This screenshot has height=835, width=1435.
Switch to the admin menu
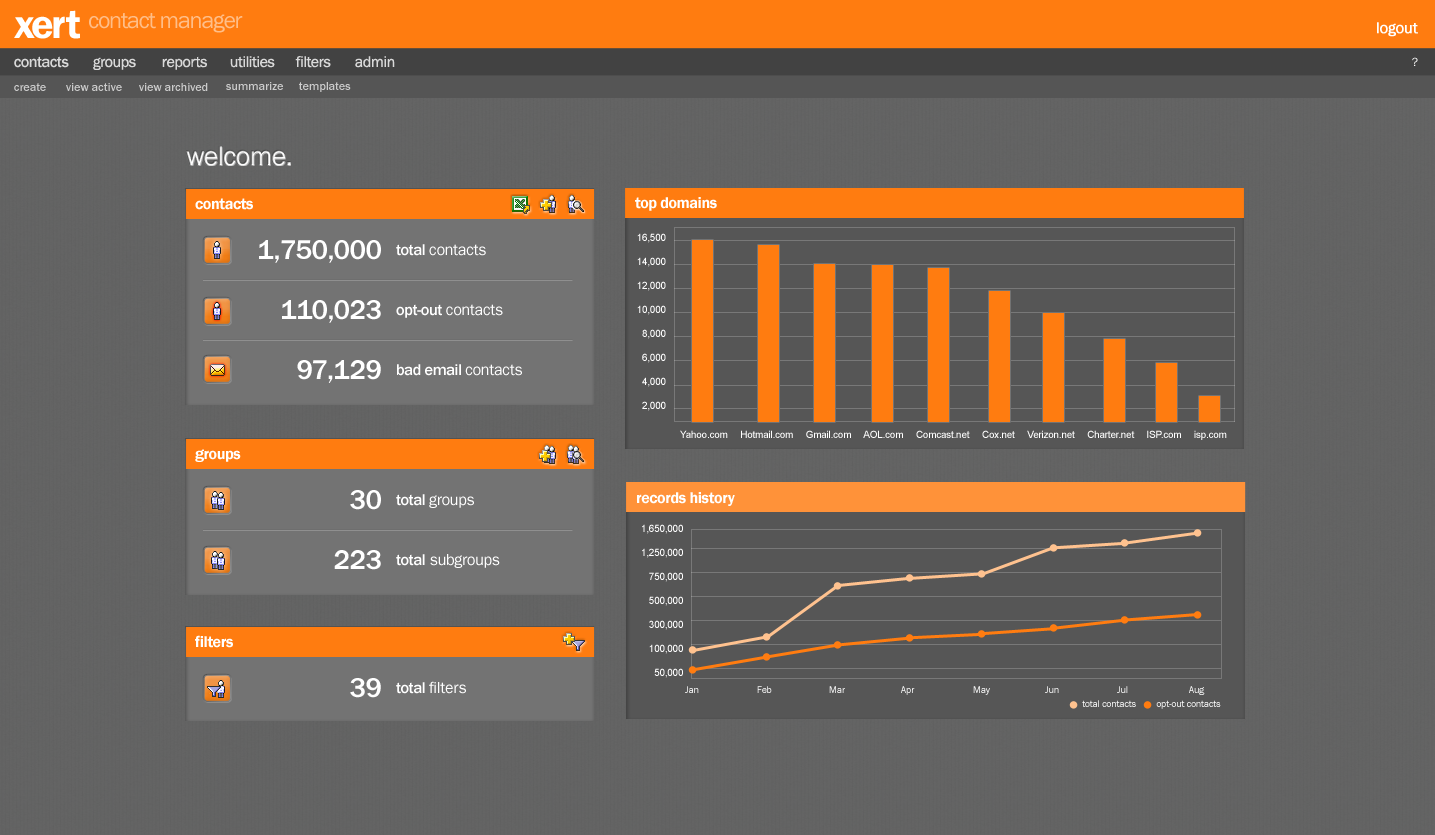(x=374, y=62)
